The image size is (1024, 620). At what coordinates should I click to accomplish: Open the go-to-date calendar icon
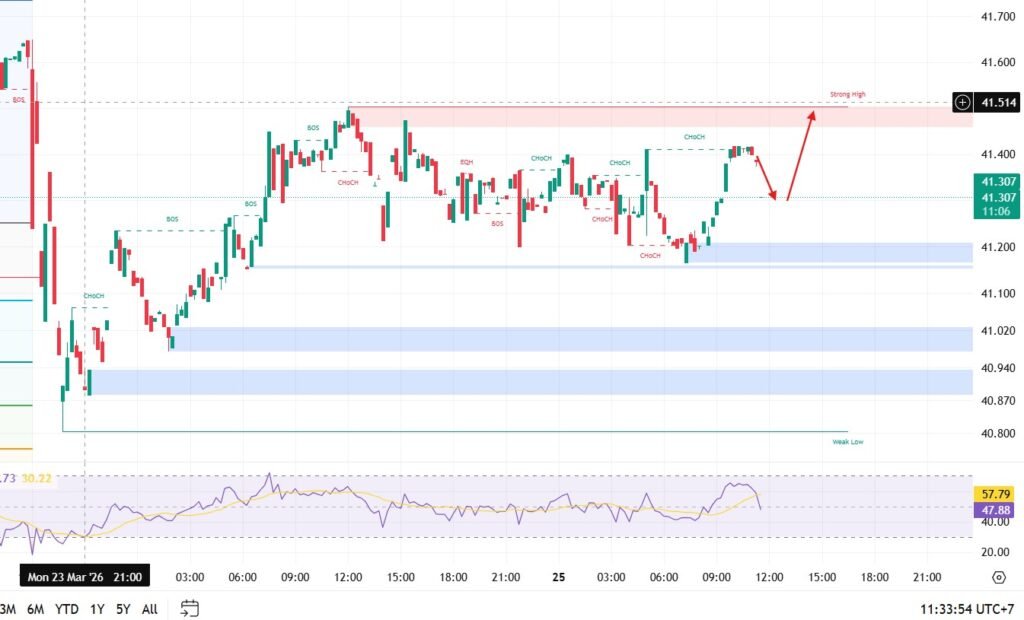click(x=190, y=608)
